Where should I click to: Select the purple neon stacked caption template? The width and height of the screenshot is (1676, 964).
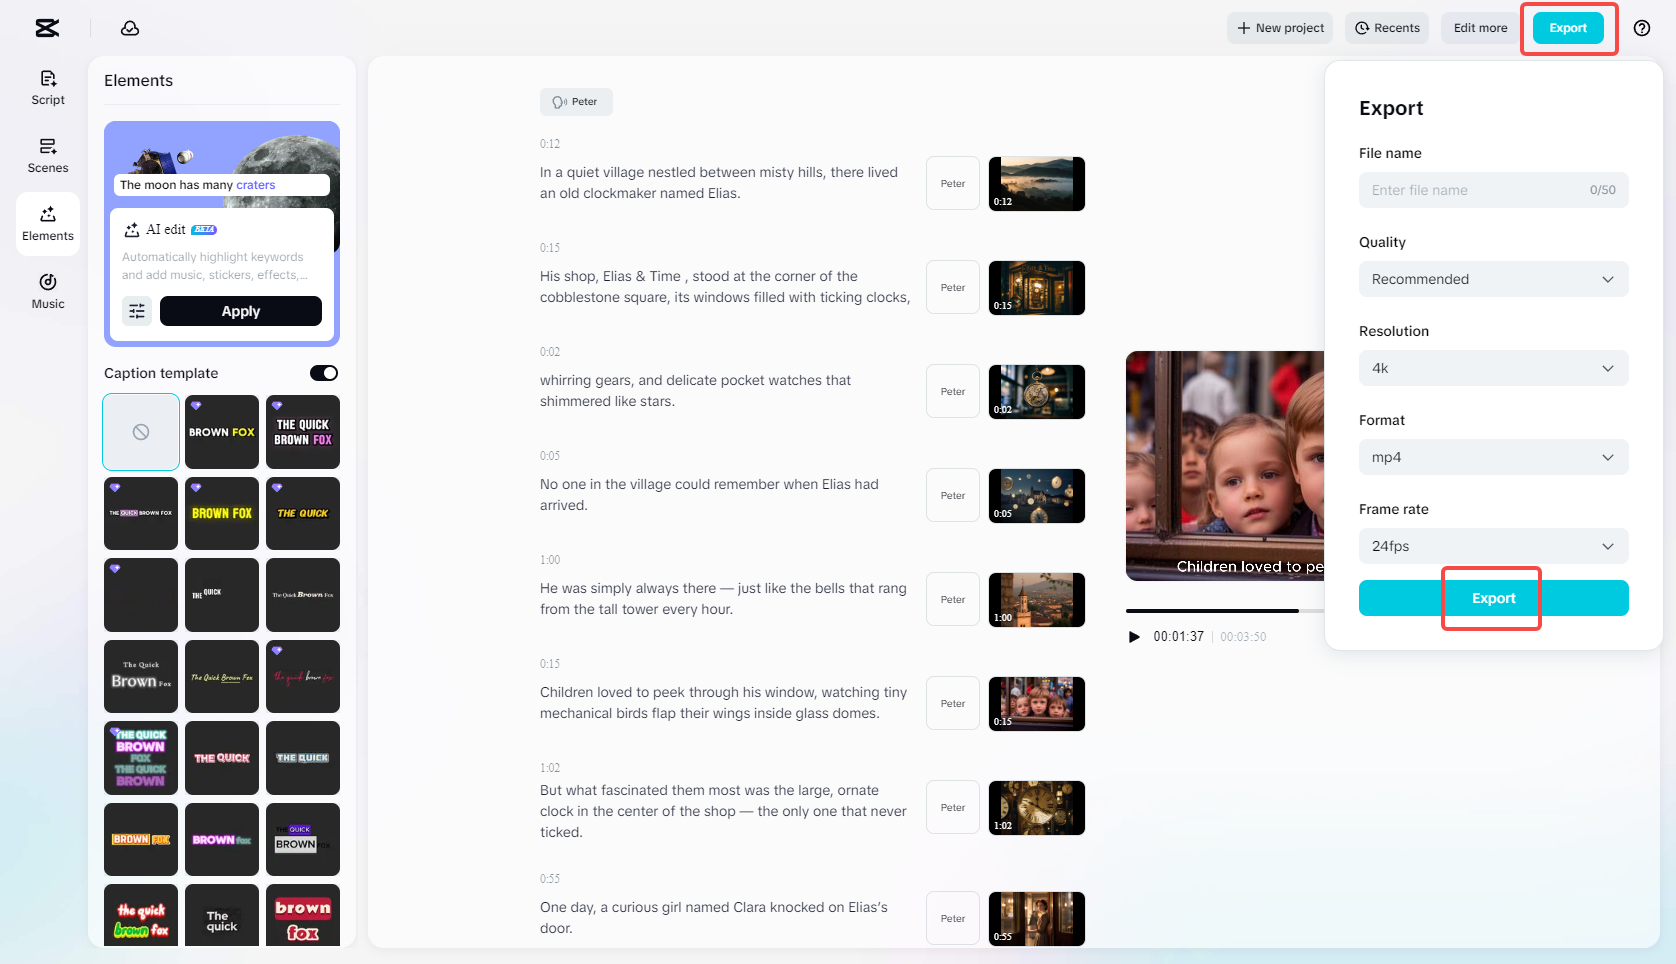141,758
